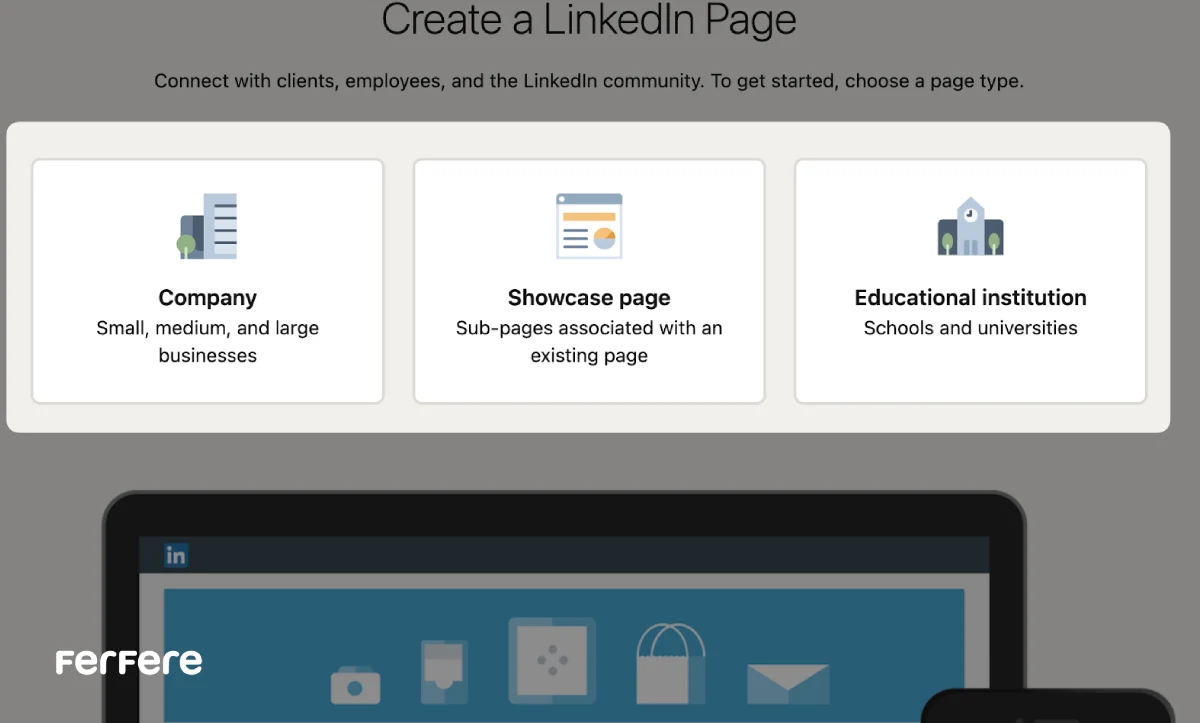
Task: Click the school building icon
Action: [x=970, y=227]
